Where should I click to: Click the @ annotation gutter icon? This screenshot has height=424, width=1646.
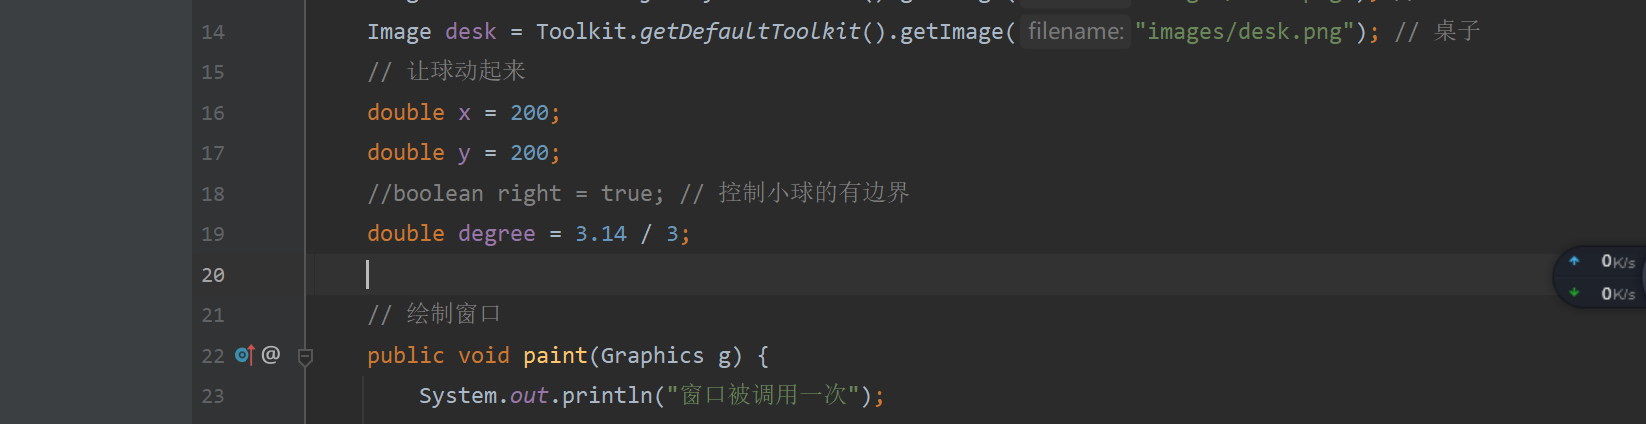pos(271,354)
